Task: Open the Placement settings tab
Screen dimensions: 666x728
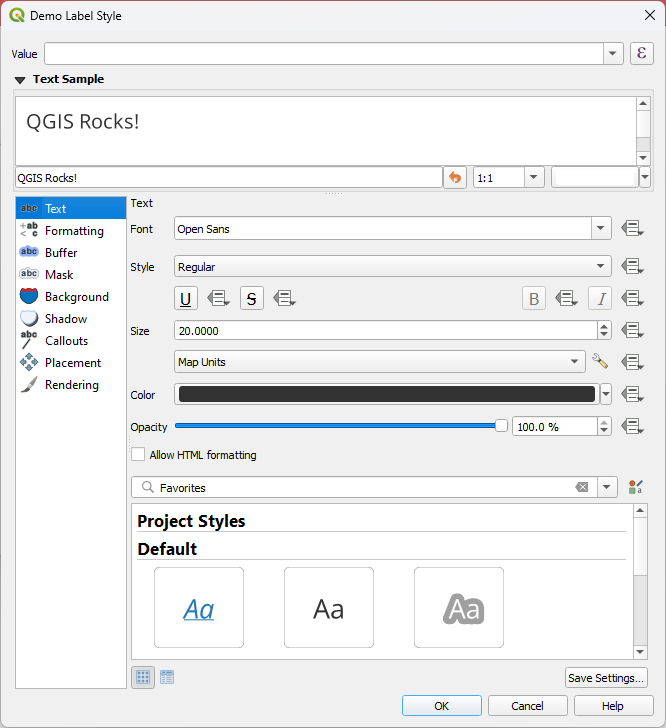Action: (72, 363)
